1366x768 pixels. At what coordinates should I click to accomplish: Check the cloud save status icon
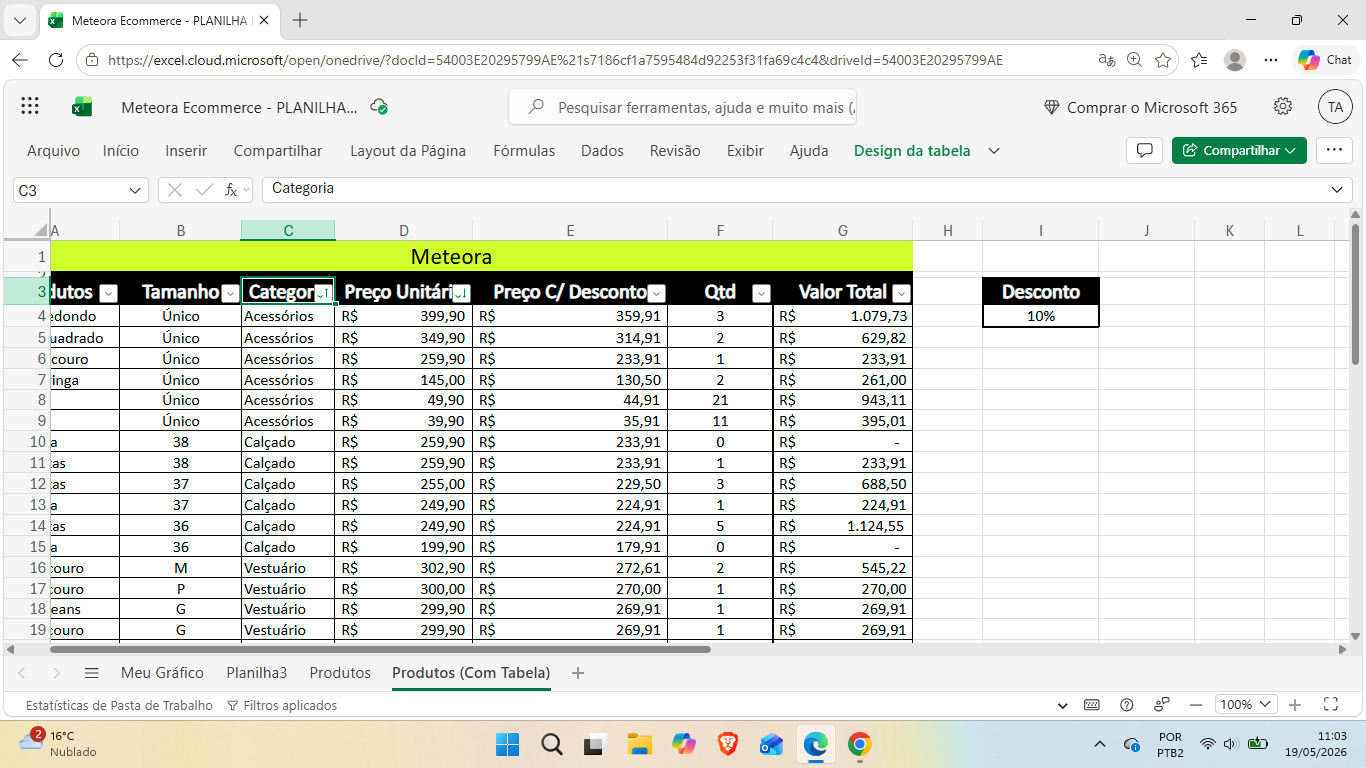click(379, 107)
